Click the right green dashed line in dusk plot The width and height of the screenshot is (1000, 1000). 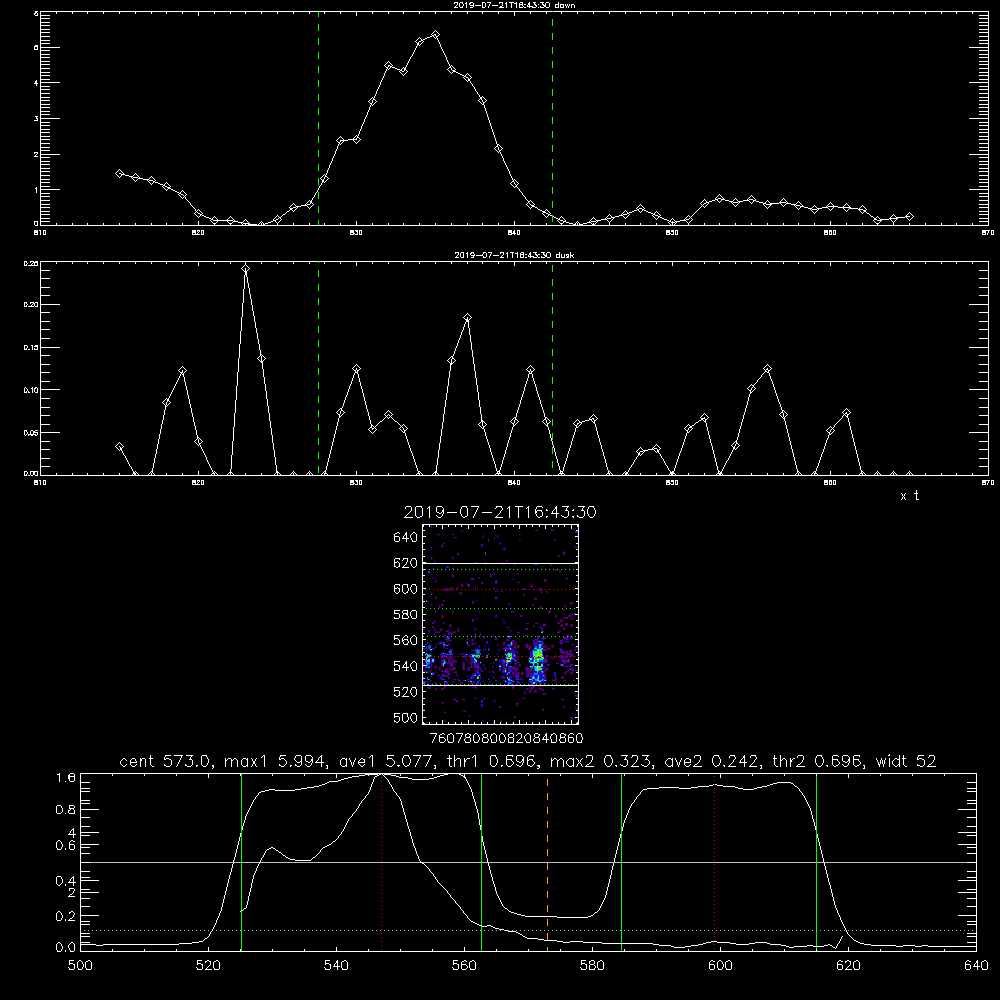pyautogui.click(x=552, y=368)
